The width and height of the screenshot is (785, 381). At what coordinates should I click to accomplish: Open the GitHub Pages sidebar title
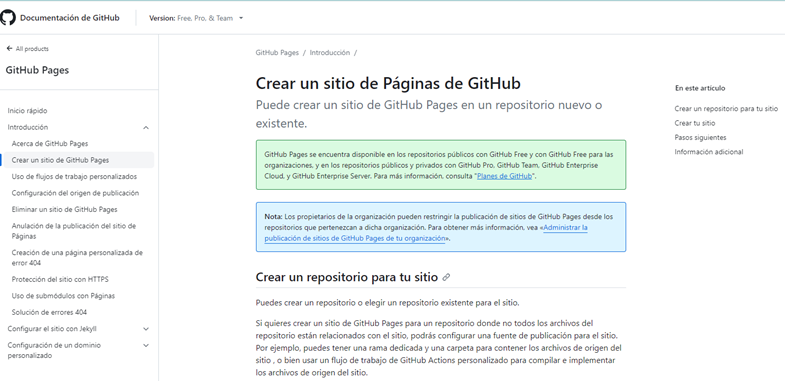[x=37, y=70]
